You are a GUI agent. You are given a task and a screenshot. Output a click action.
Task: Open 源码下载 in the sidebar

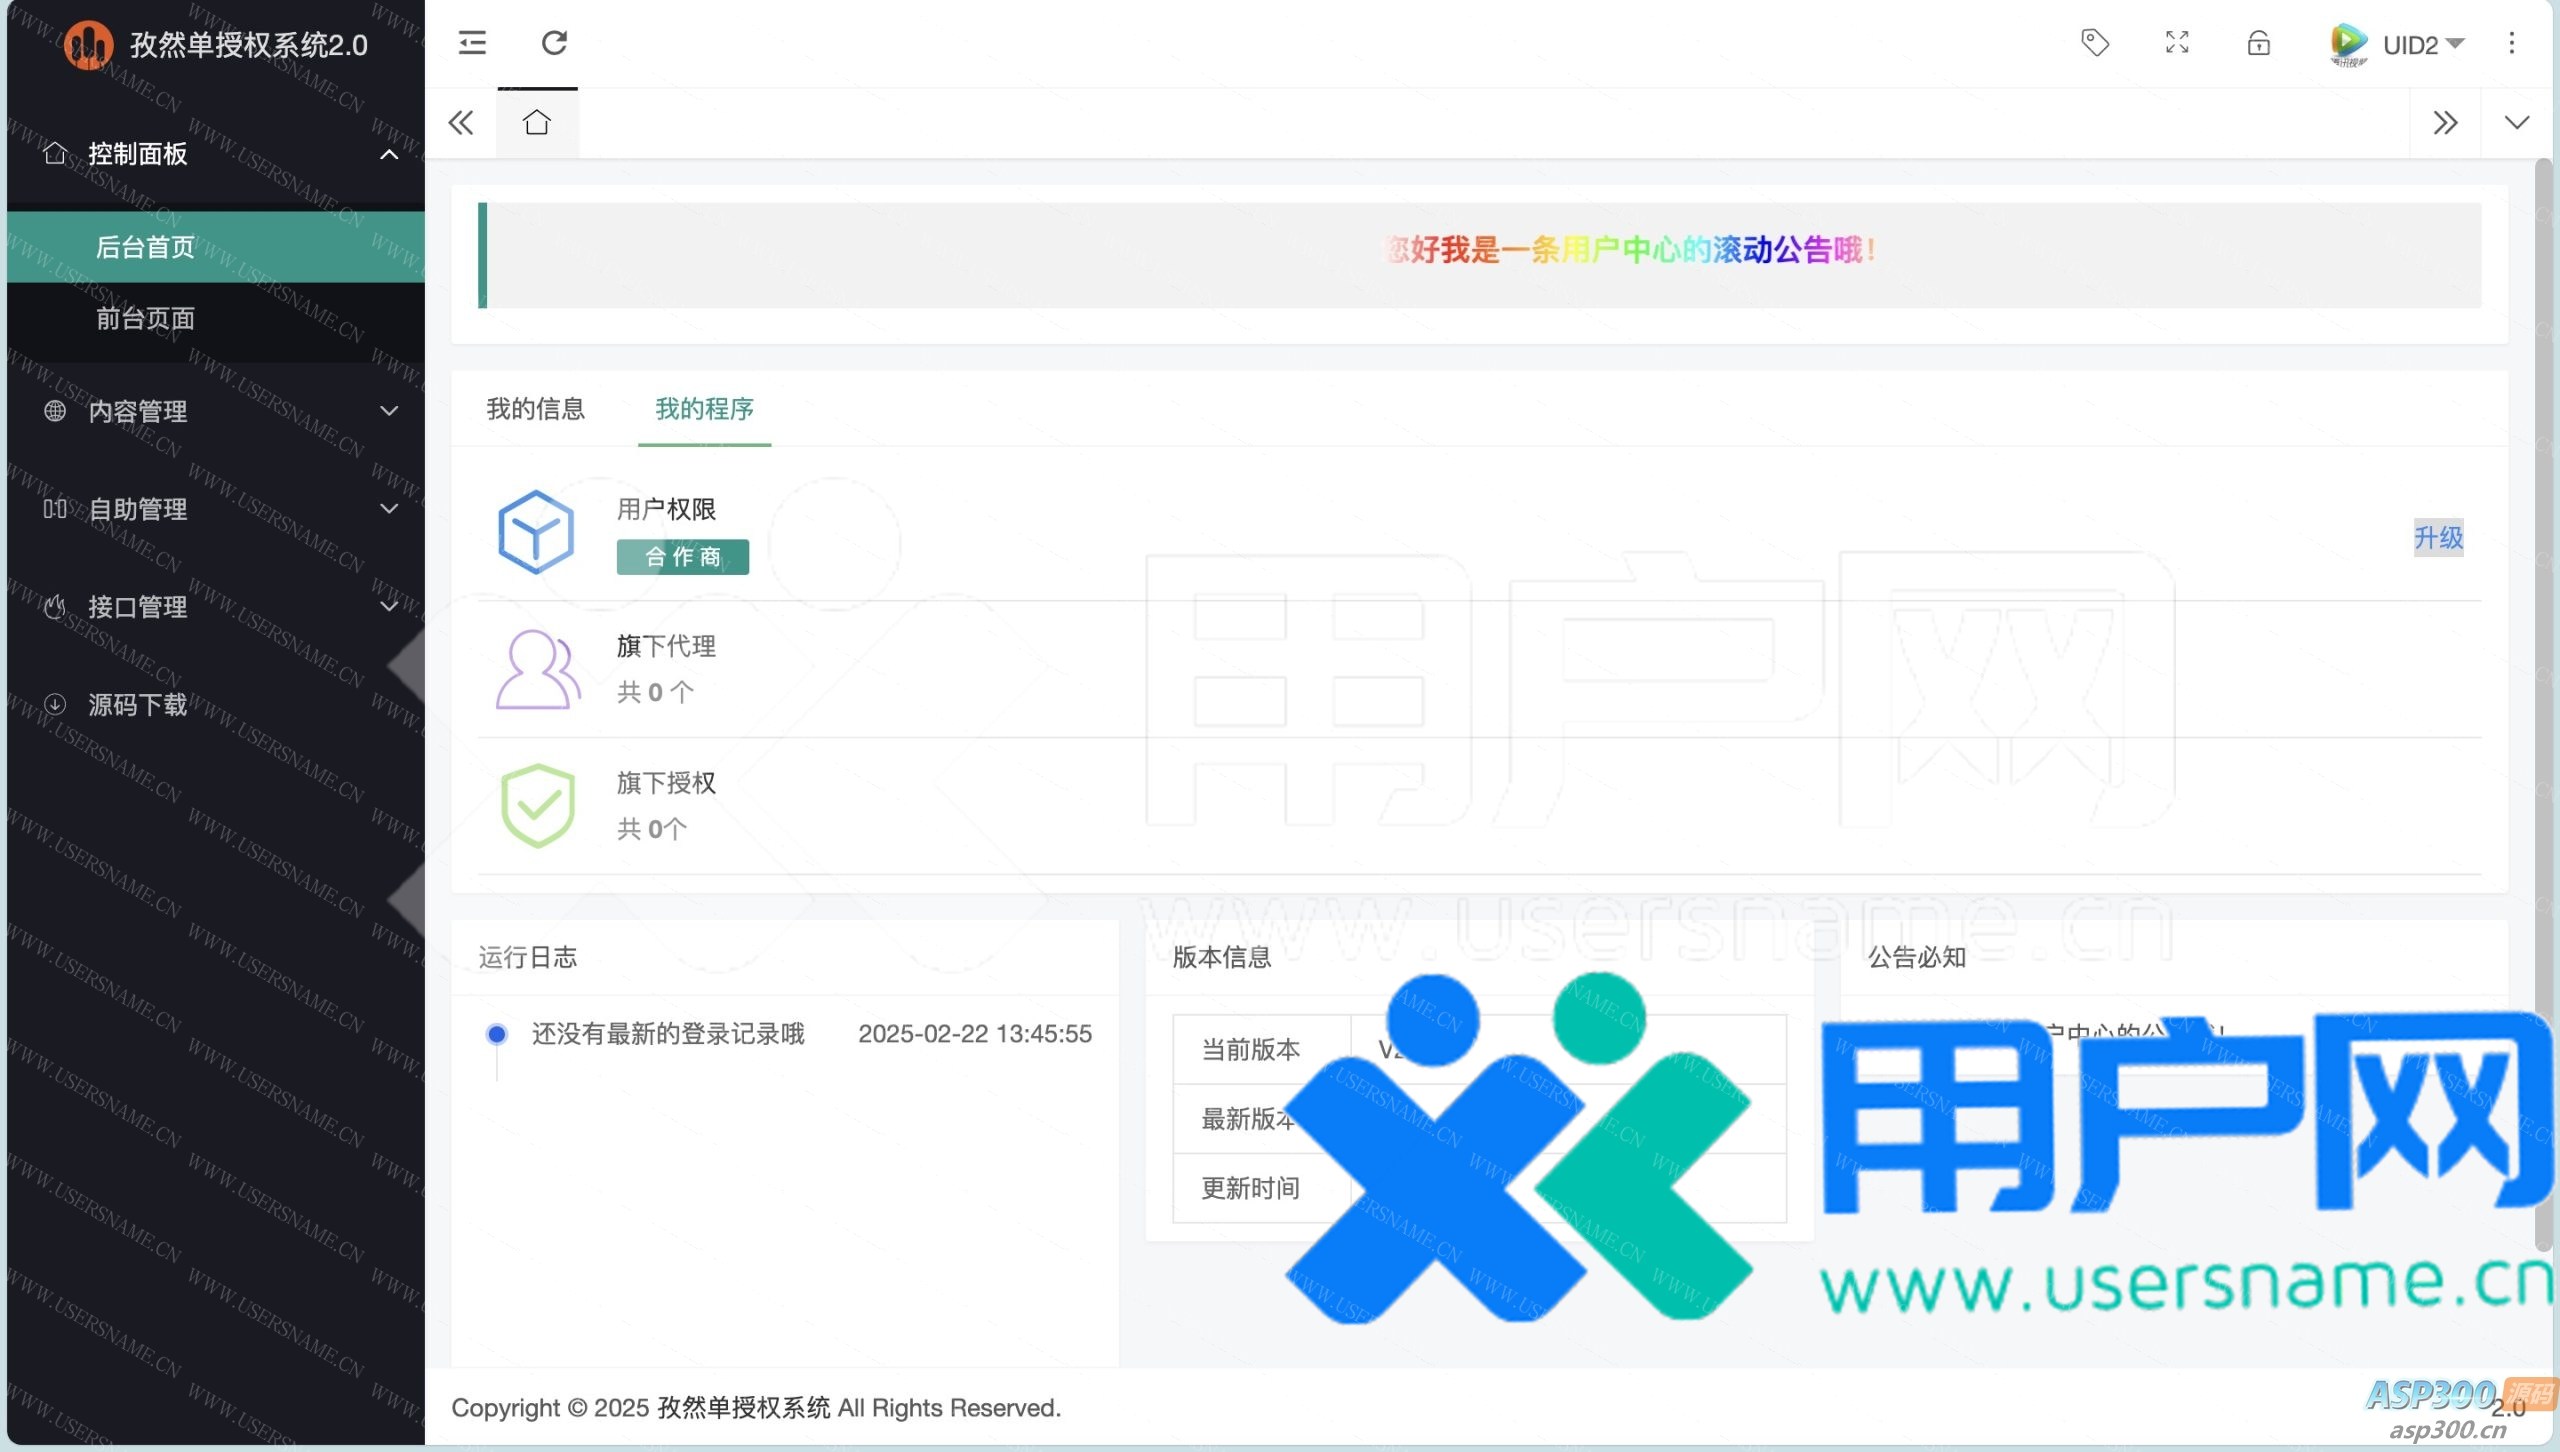click(x=137, y=705)
